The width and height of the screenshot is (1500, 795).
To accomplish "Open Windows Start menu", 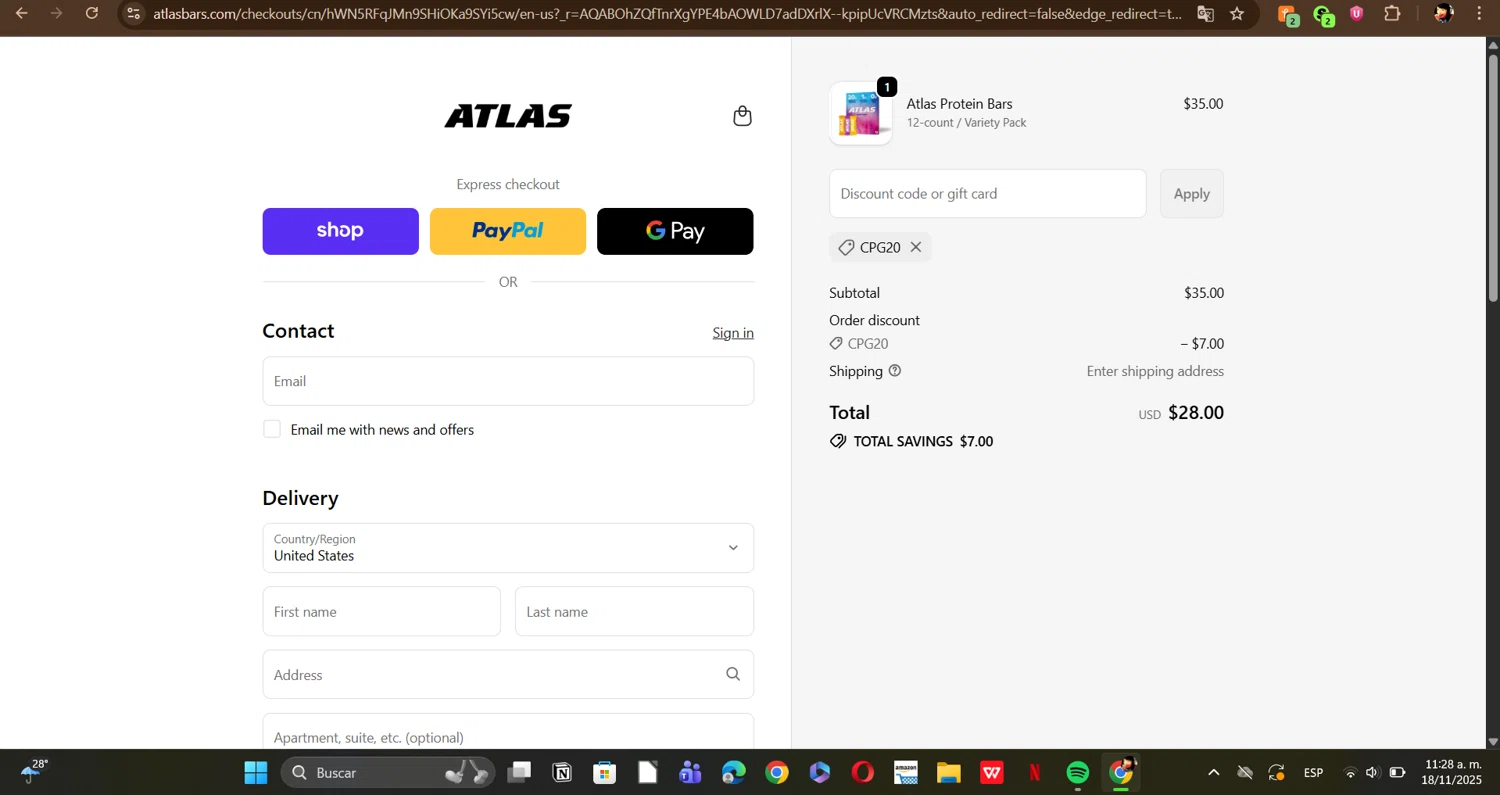I will (x=256, y=773).
